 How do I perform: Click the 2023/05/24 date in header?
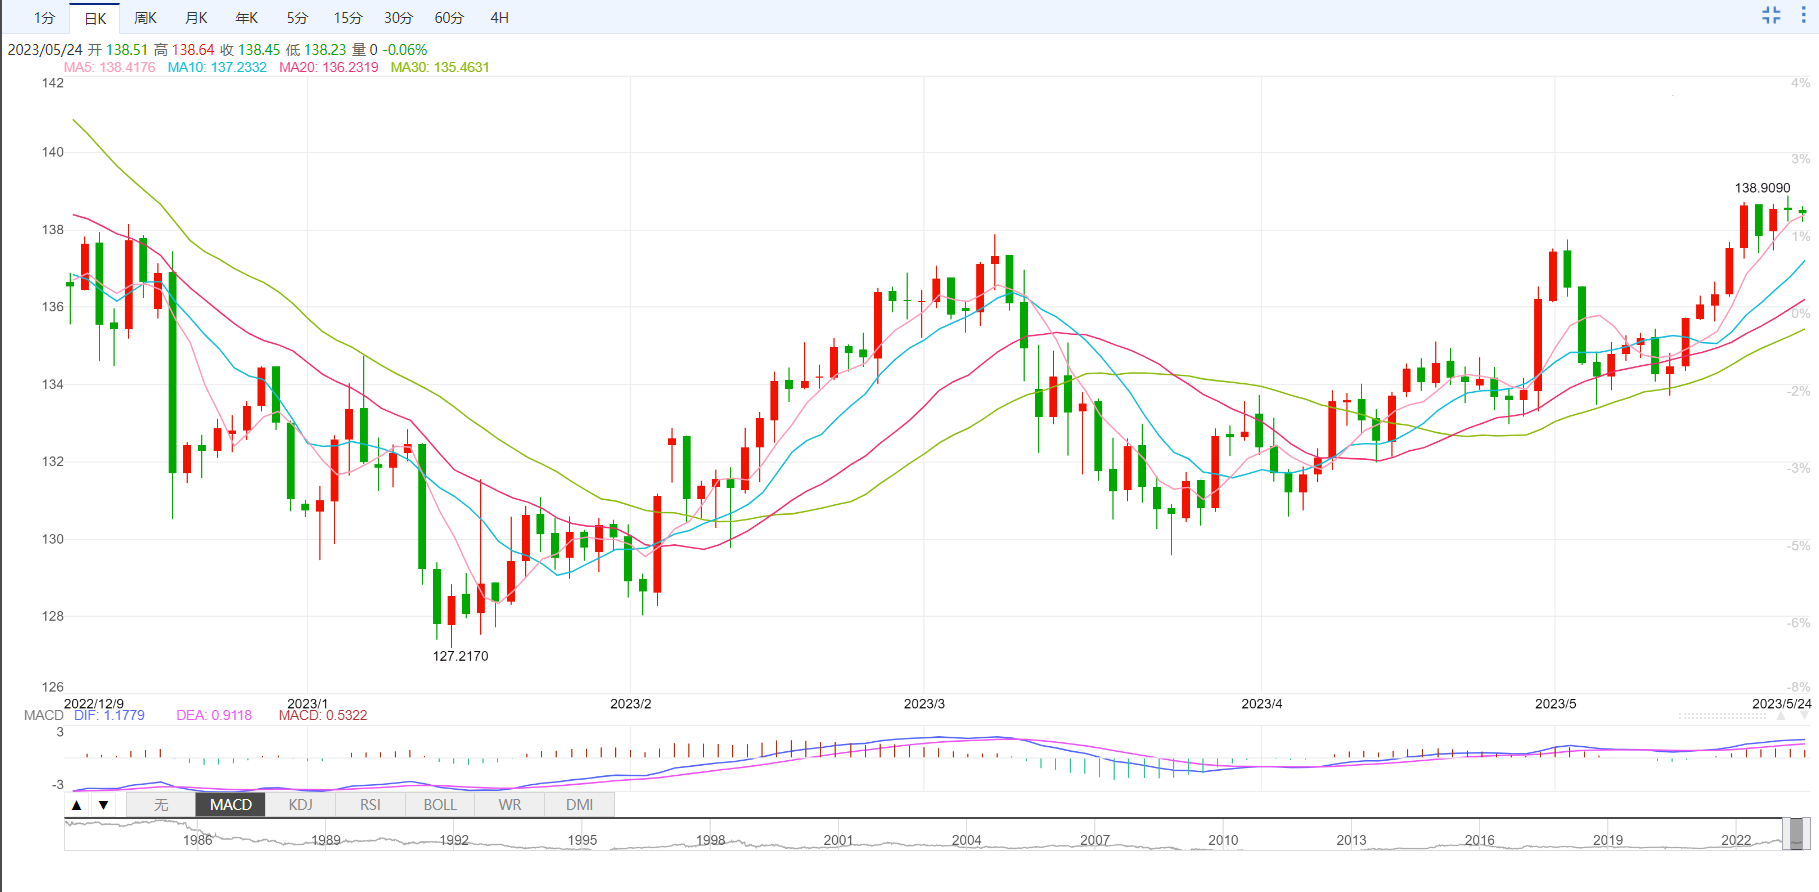(45, 49)
